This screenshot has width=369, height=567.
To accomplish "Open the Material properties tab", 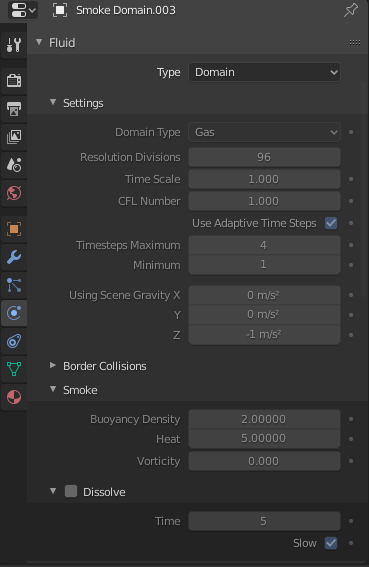I will (14, 397).
